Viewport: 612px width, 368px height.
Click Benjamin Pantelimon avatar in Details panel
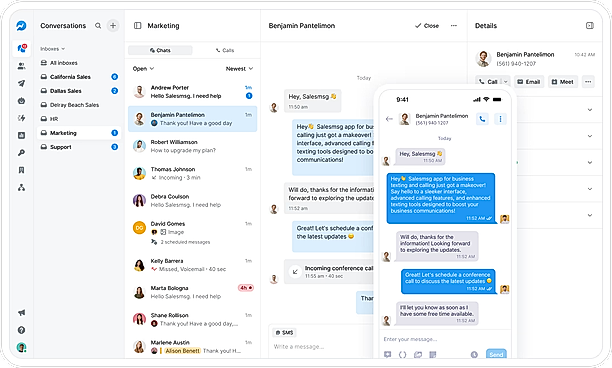pyautogui.click(x=483, y=59)
